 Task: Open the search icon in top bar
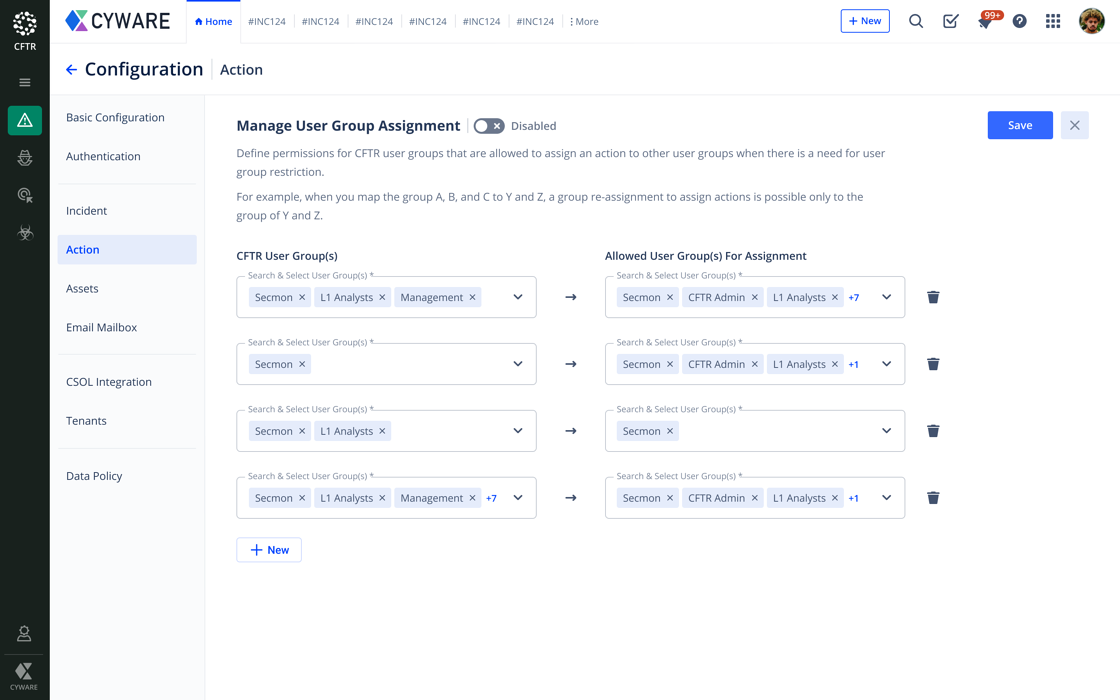[x=915, y=21]
